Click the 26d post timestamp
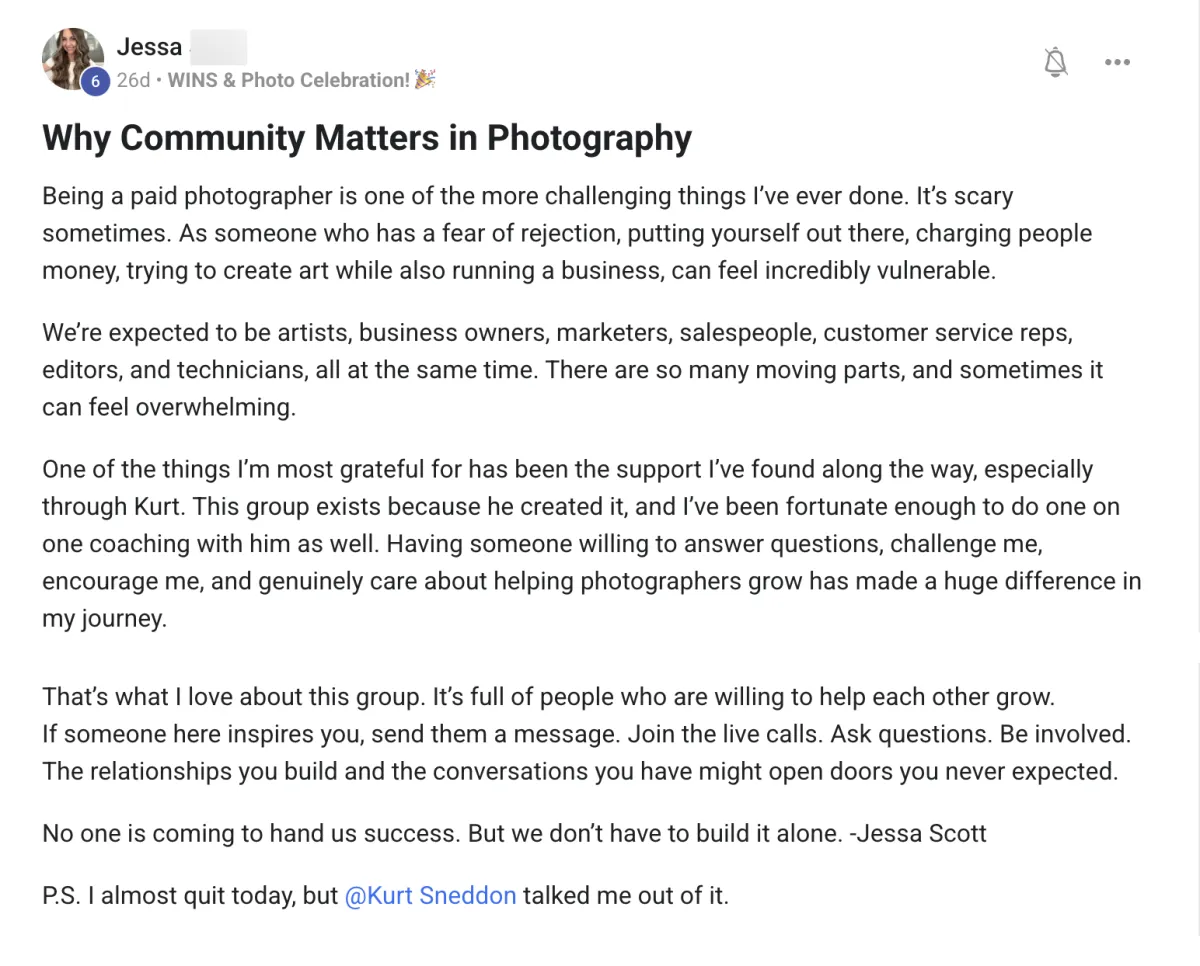1200x966 pixels. 133,80
